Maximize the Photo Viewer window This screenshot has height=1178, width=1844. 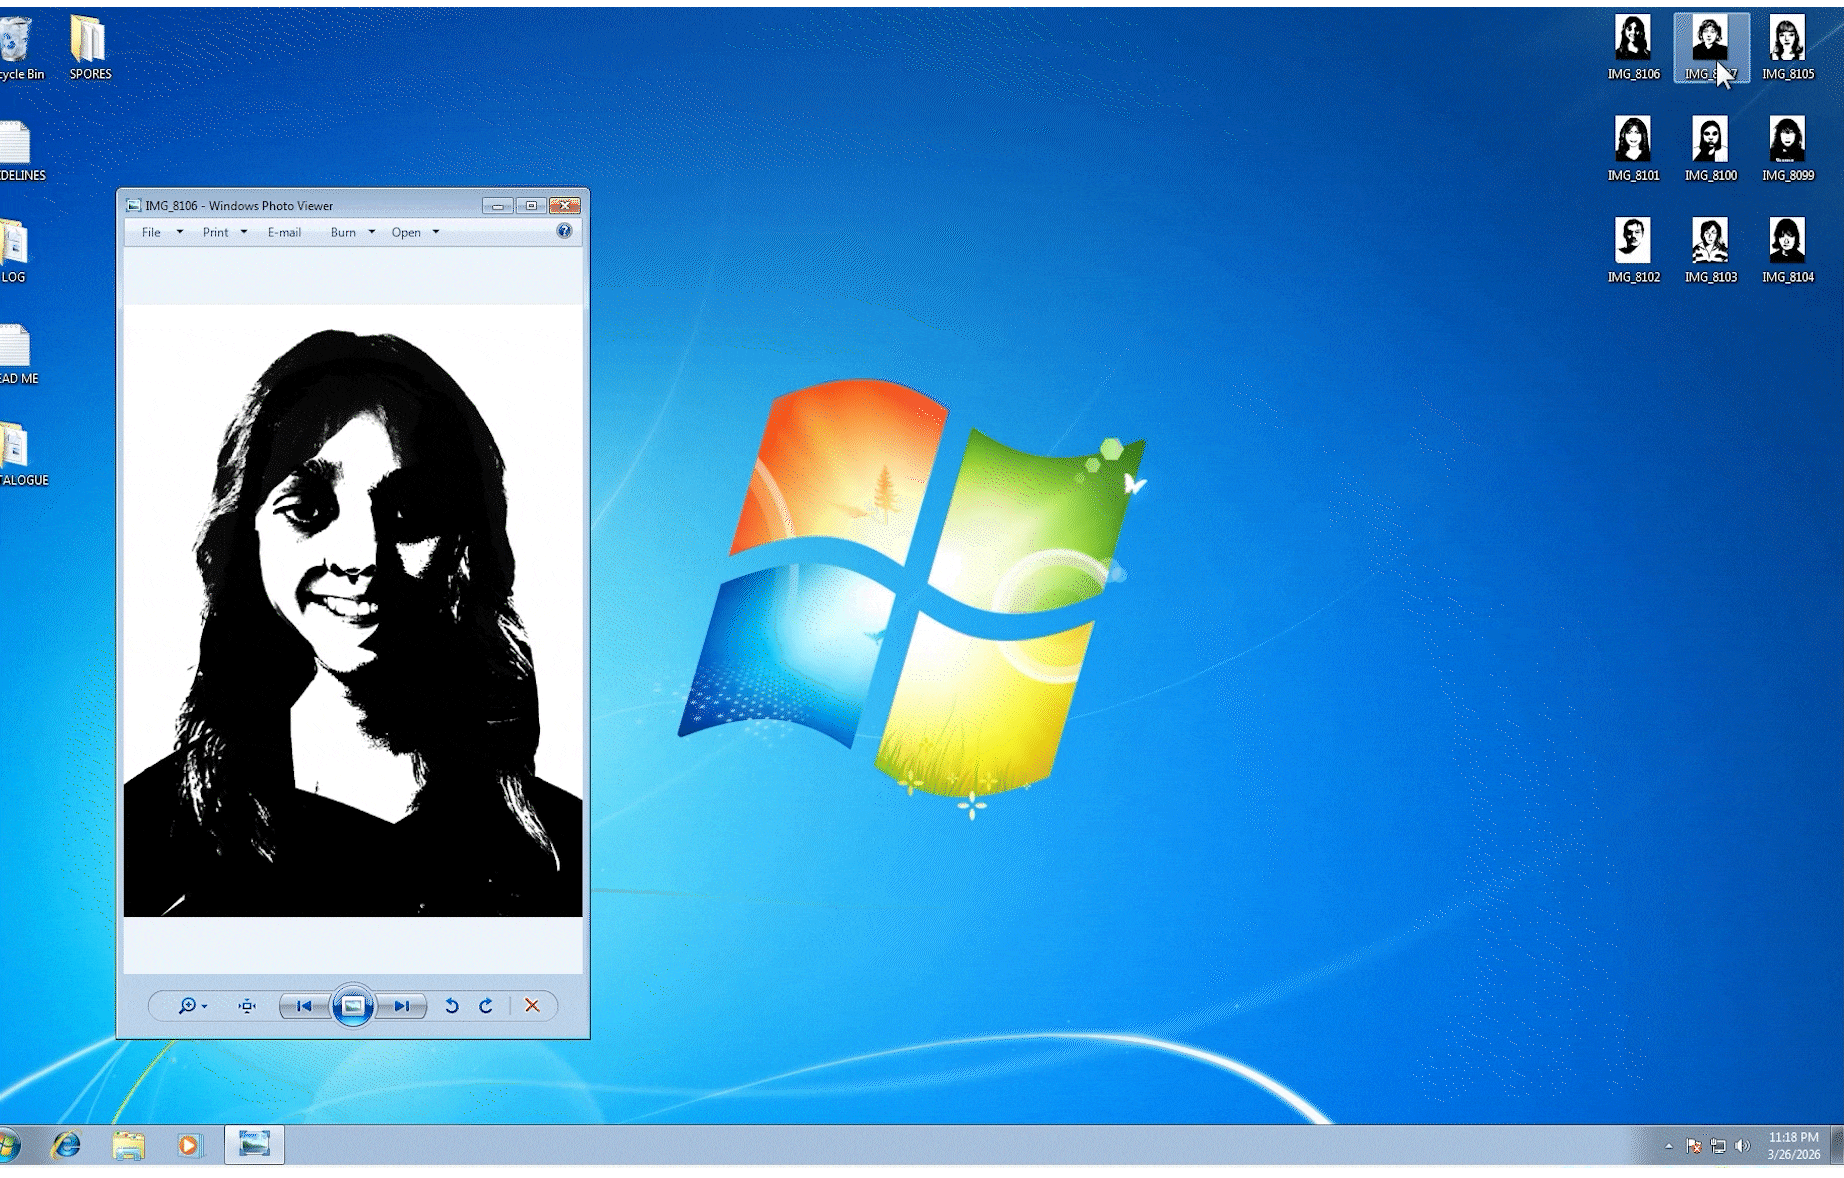531,205
